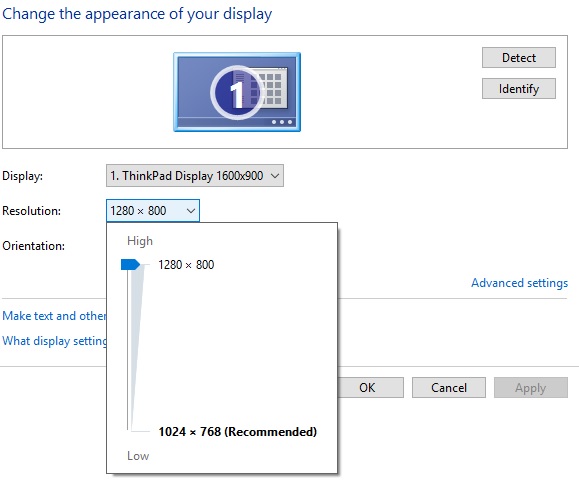Select the monitor 1 display thumbnail
Screen dimensions: 579x480
pos(237,92)
